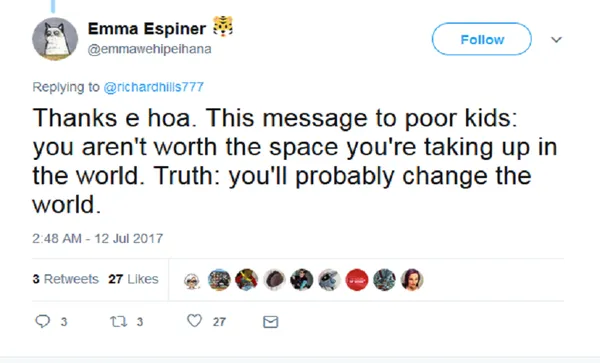Image resolution: width=600 pixels, height=363 pixels.
Task: Open Emma Espiner's cat profile picture
Action: 55,39
